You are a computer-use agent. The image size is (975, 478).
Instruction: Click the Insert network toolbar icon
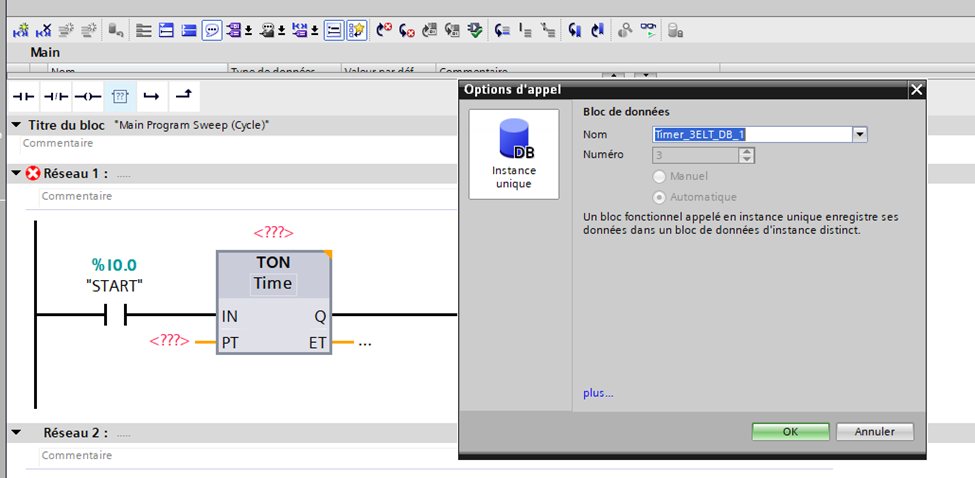(x=22, y=30)
